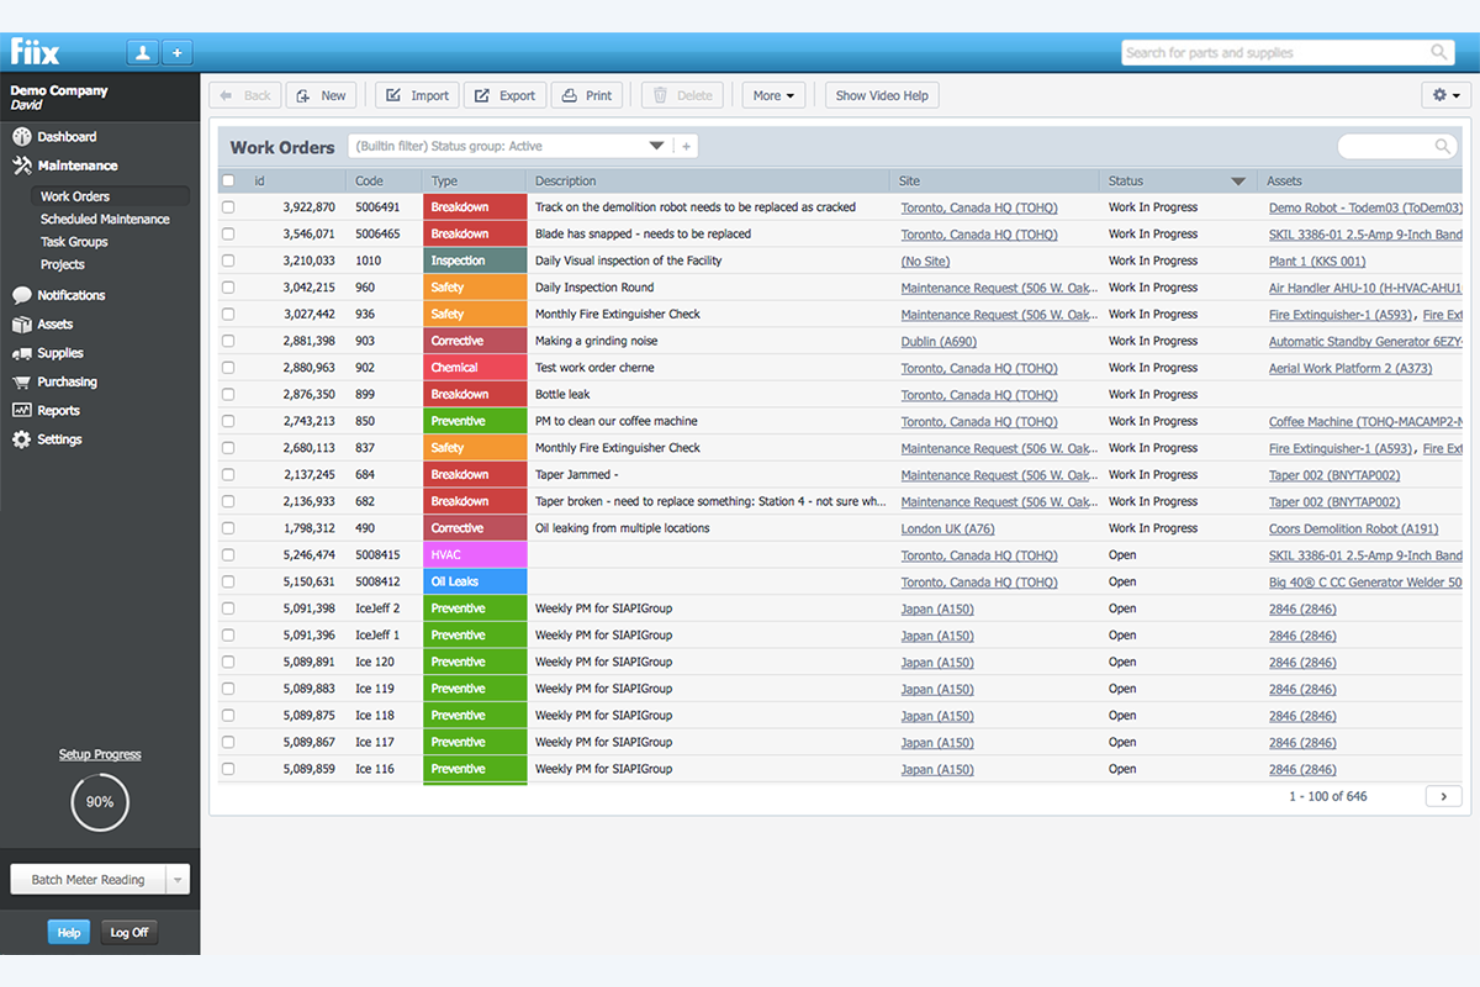Screen dimensions: 1480x987
Task: Click the Reports chart icon
Action: tap(21, 410)
